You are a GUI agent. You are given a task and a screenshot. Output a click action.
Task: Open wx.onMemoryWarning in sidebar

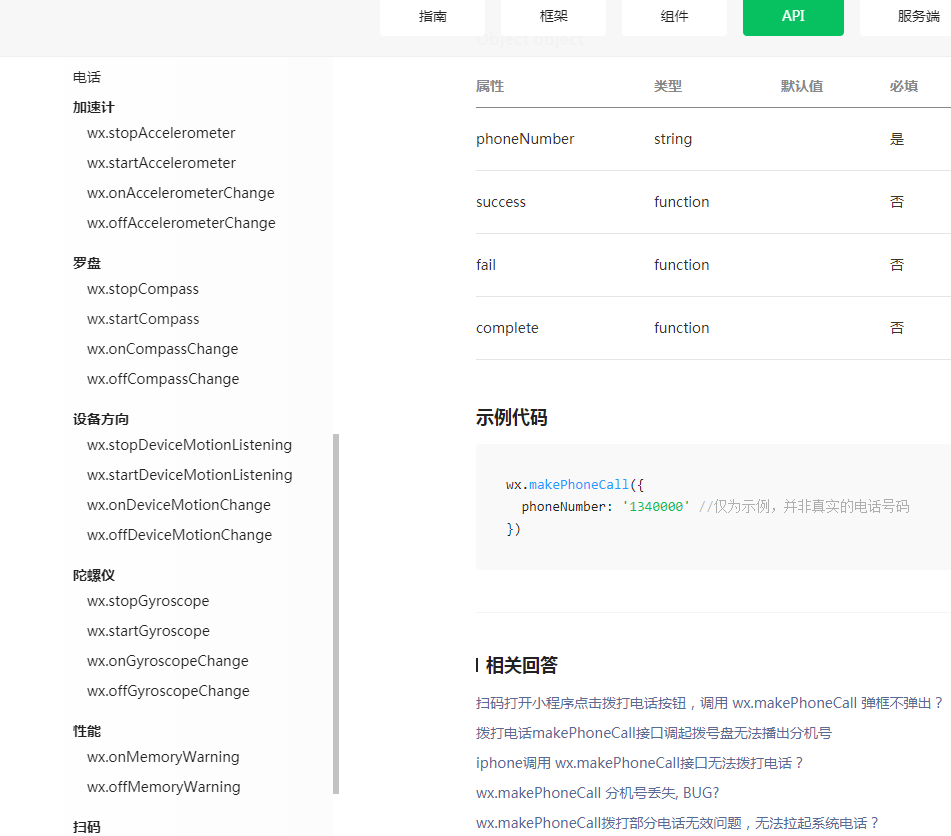tap(163, 757)
